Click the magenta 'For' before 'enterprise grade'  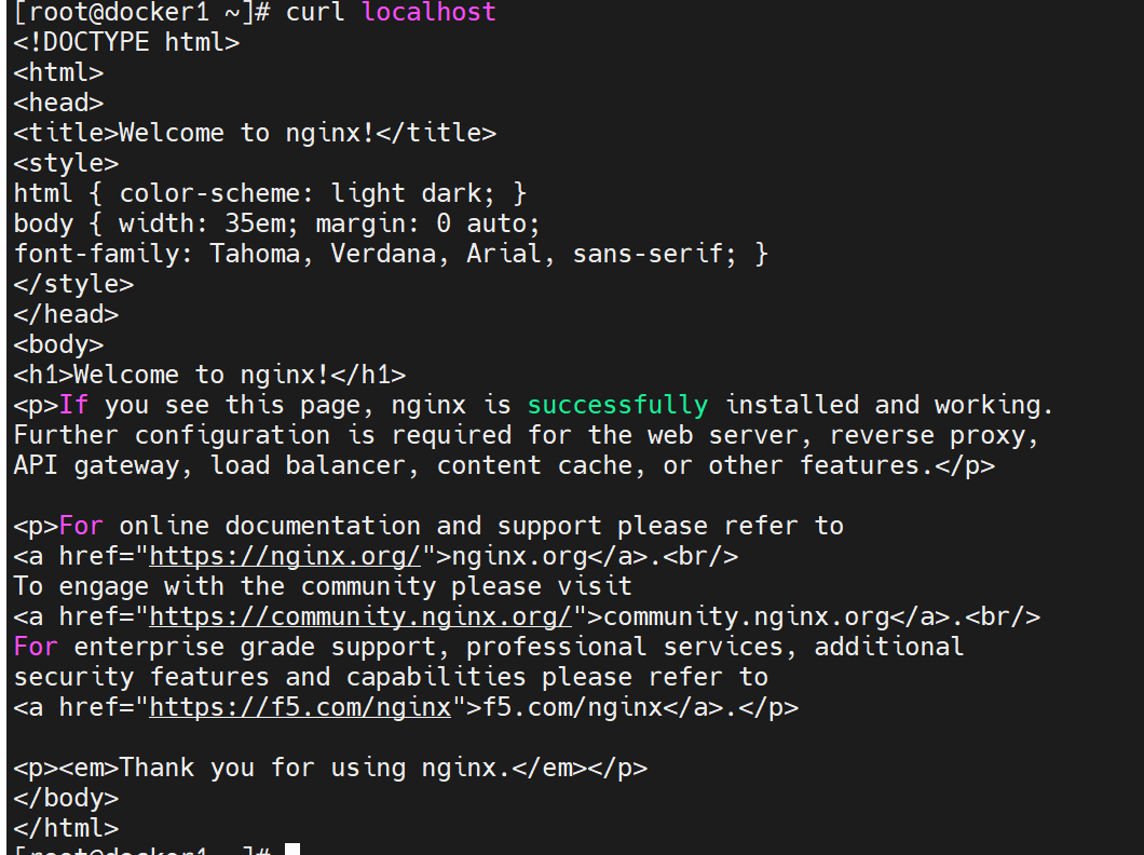(x=36, y=647)
